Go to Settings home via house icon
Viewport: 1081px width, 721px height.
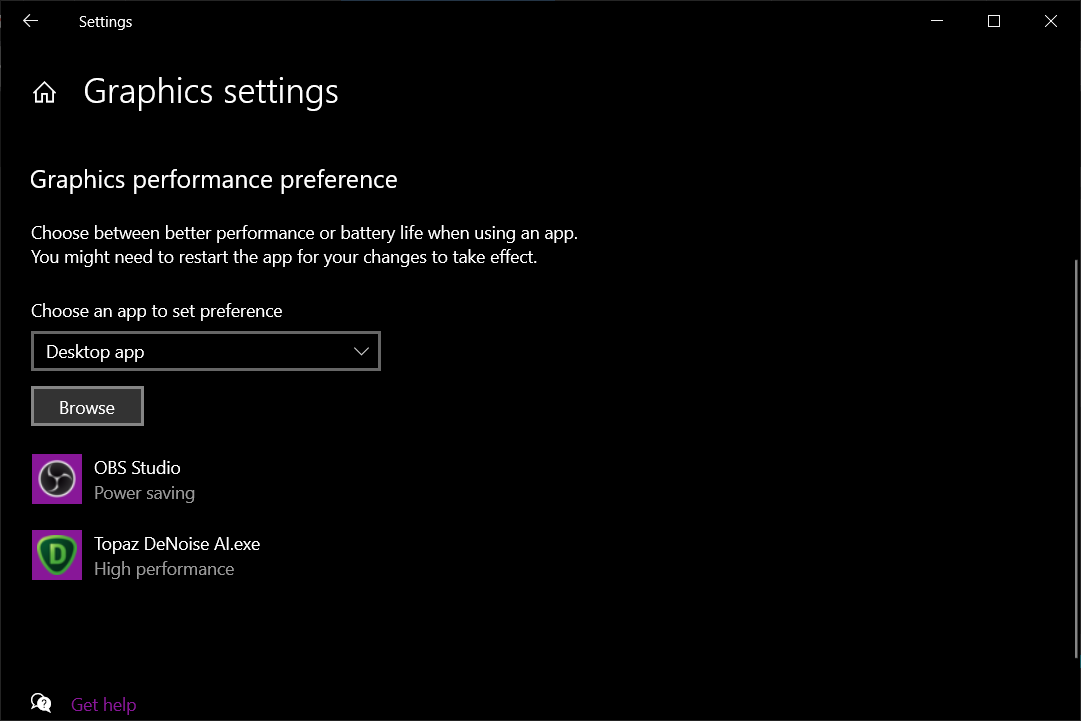(x=44, y=93)
